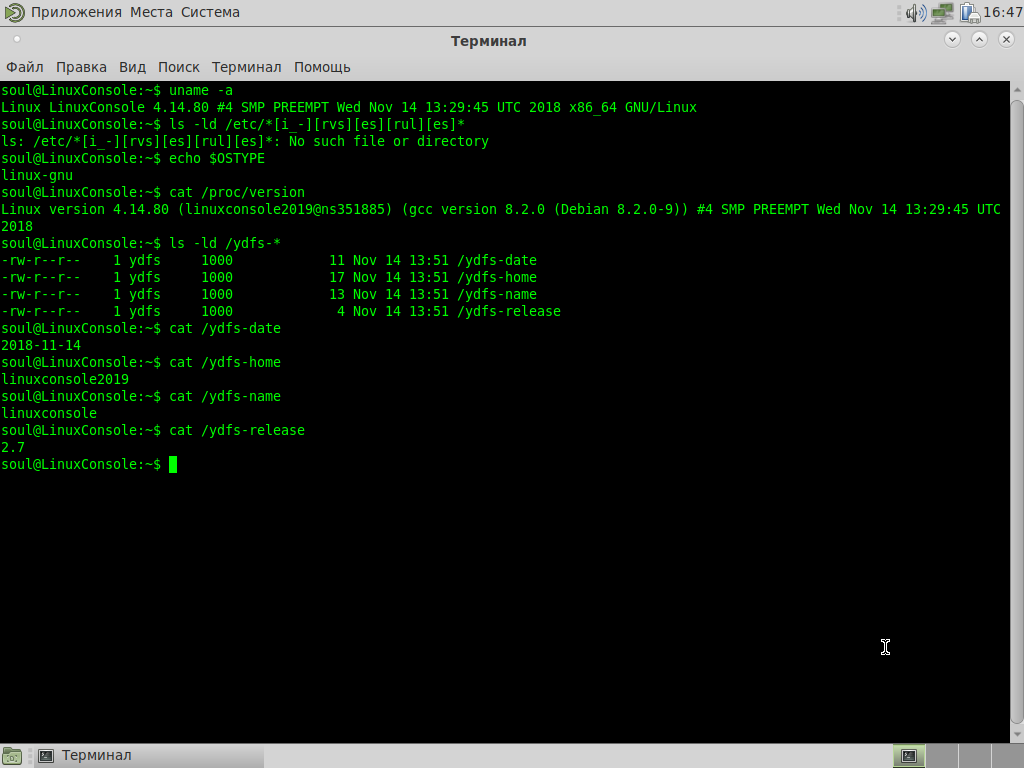Click the show desktop icon in bottom panel

click(12, 756)
